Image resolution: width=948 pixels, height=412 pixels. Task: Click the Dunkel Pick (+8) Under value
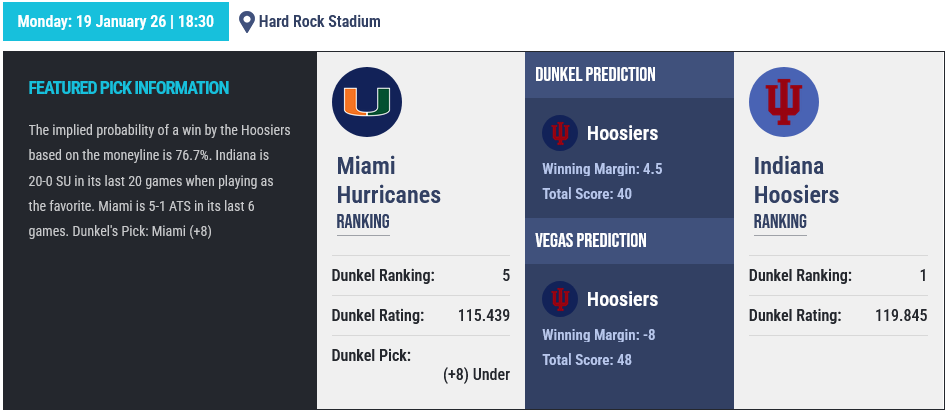click(x=476, y=374)
